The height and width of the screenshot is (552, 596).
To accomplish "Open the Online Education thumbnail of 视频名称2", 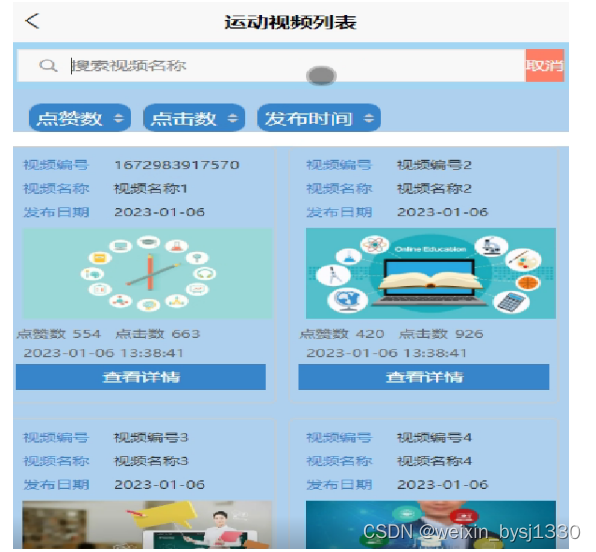I will 431,273.
